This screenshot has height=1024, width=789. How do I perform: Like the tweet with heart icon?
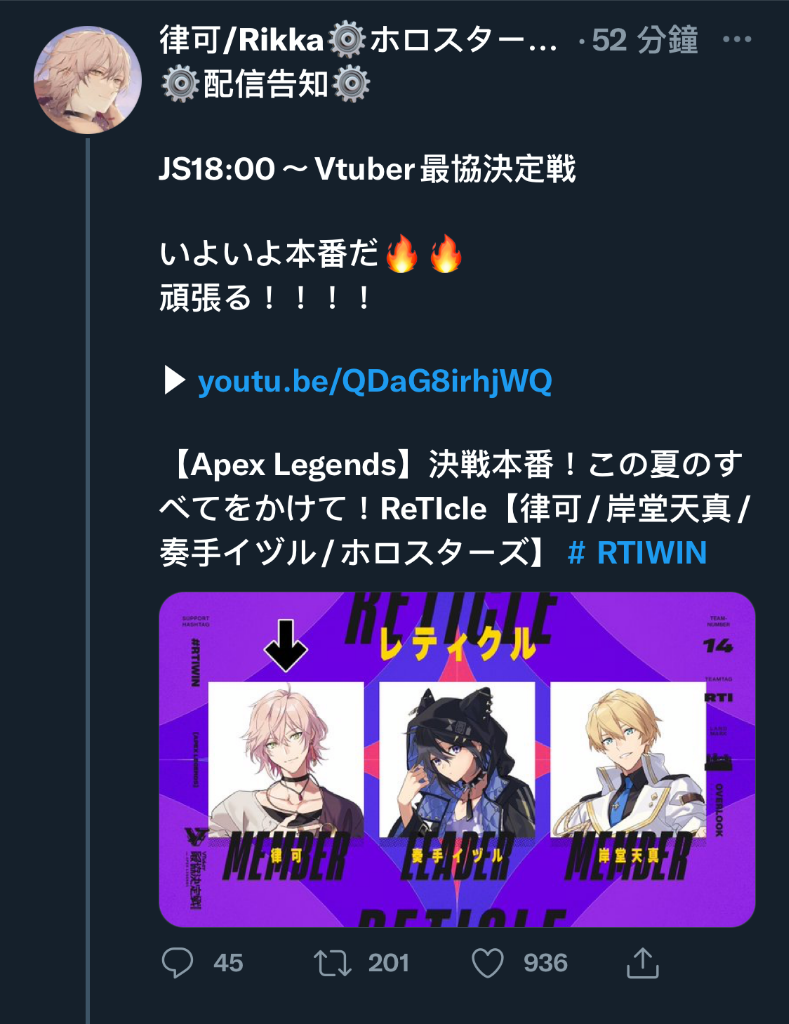pos(488,963)
